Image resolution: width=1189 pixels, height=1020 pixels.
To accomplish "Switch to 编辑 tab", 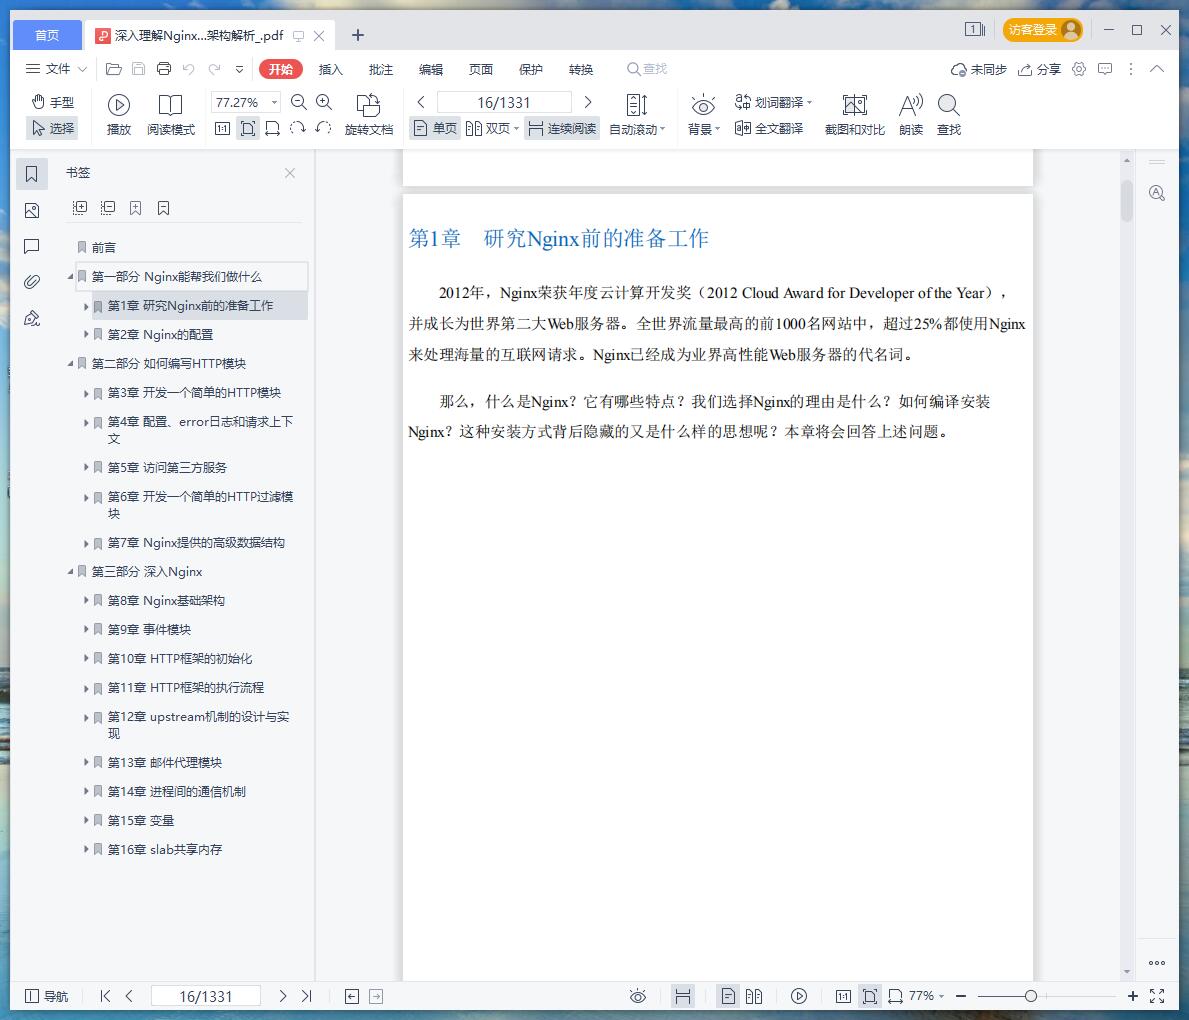I will coord(431,70).
